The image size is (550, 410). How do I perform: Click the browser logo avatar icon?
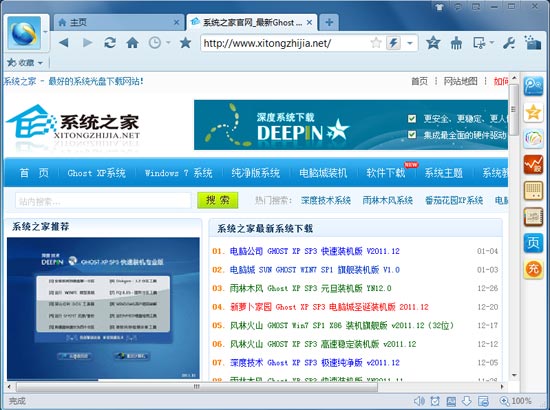coord(24,33)
